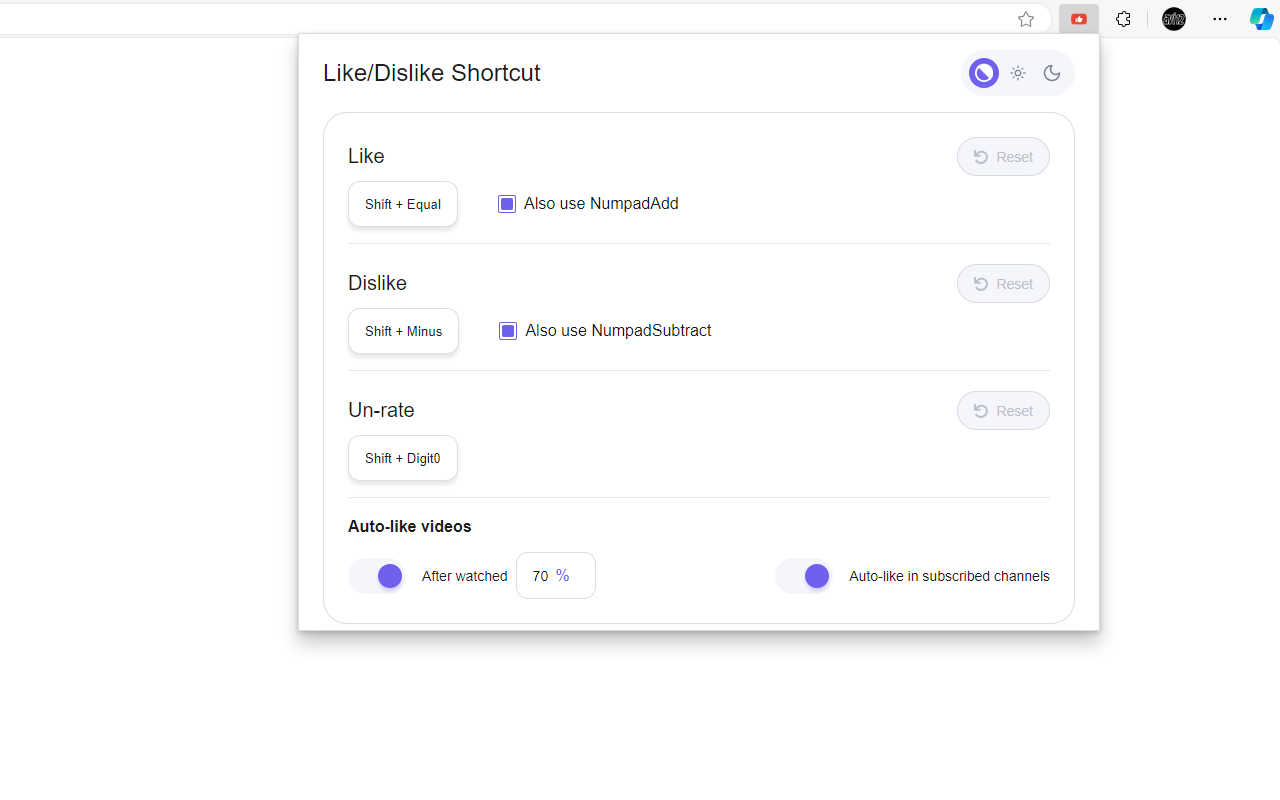Select the auto theme icon
The width and height of the screenshot is (1280, 800).
(x=984, y=73)
